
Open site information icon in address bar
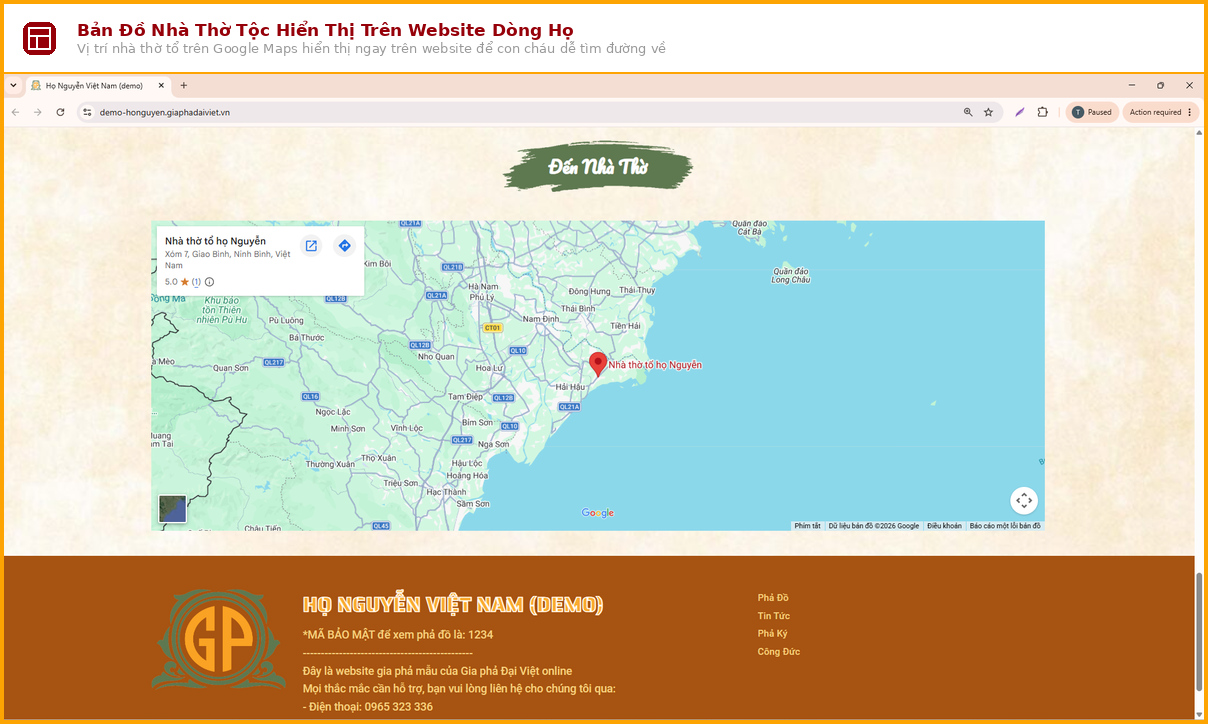tap(88, 112)
